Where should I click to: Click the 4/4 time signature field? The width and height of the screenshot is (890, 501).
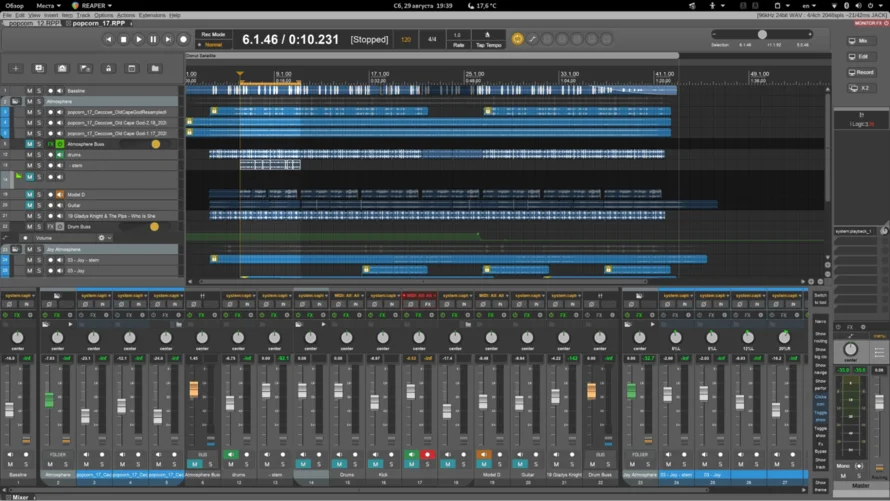tap(432, 40)
